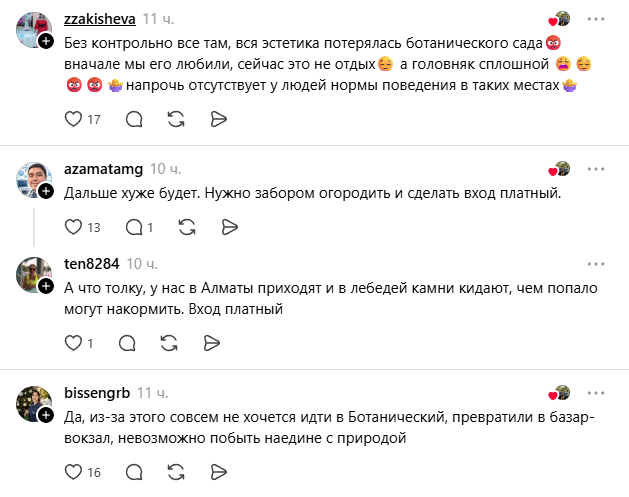629x497 pixels.
Task: Repost zzakisheva's comment
Action: click(176, 119)
